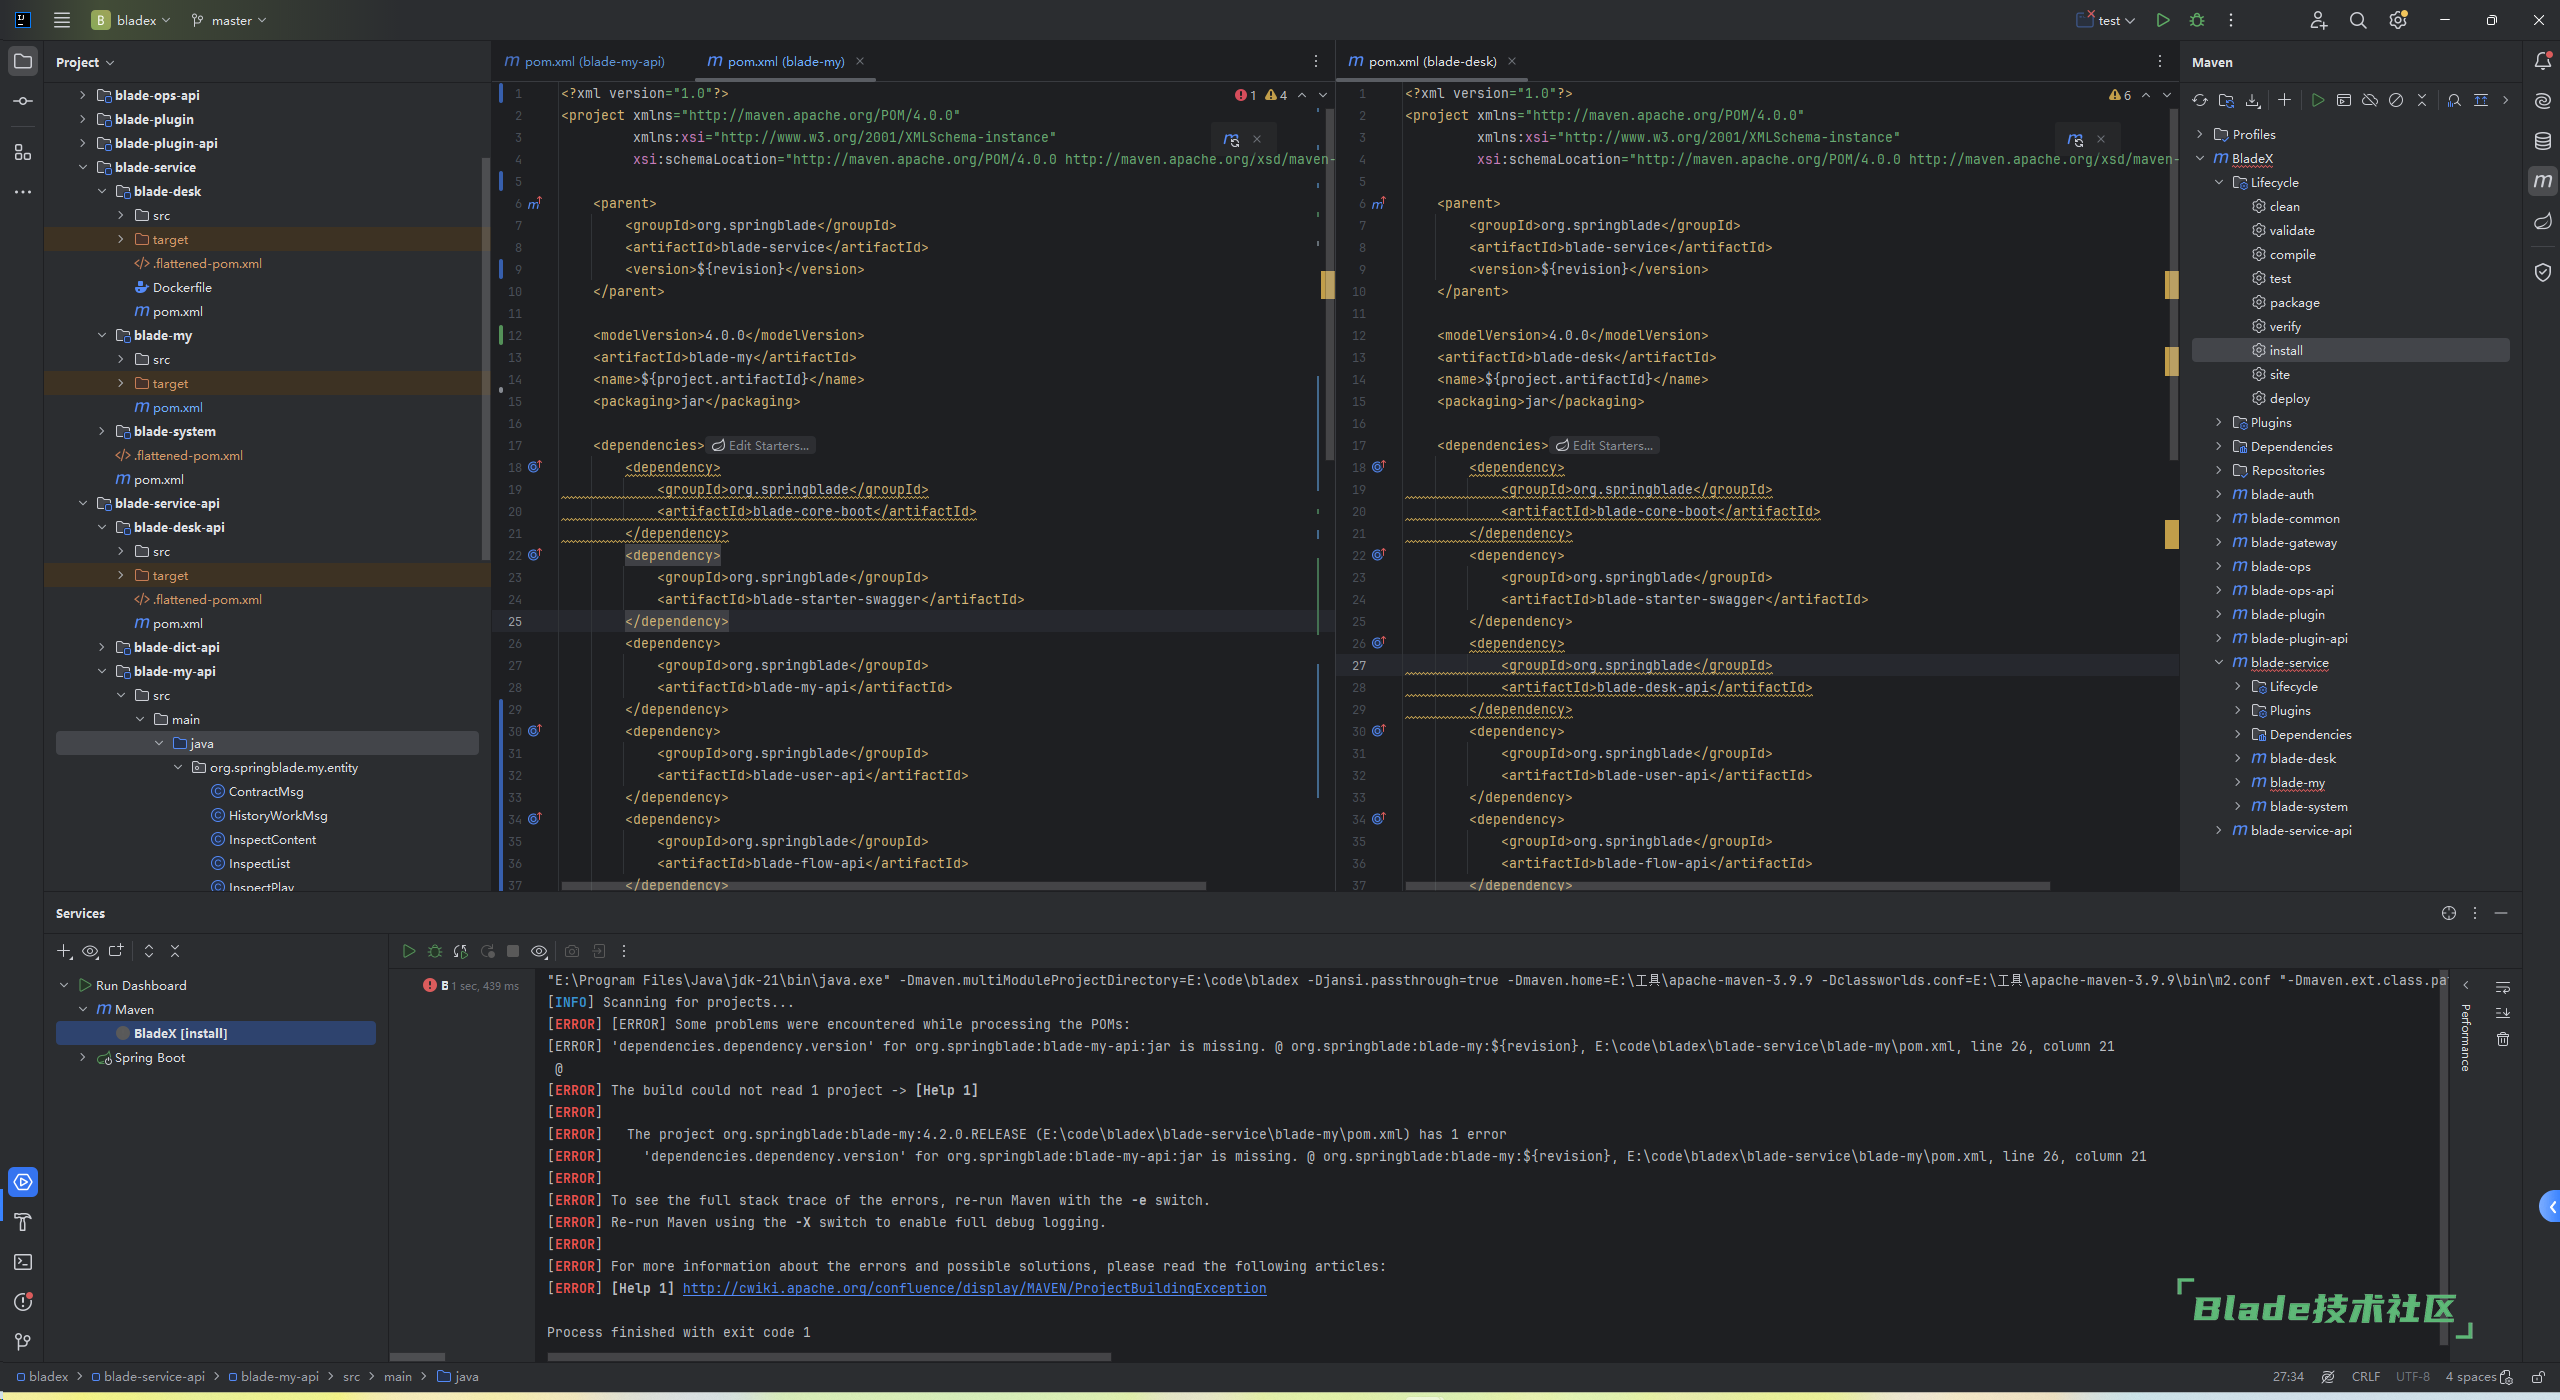Open the Project view dropdown

[85, 62]
